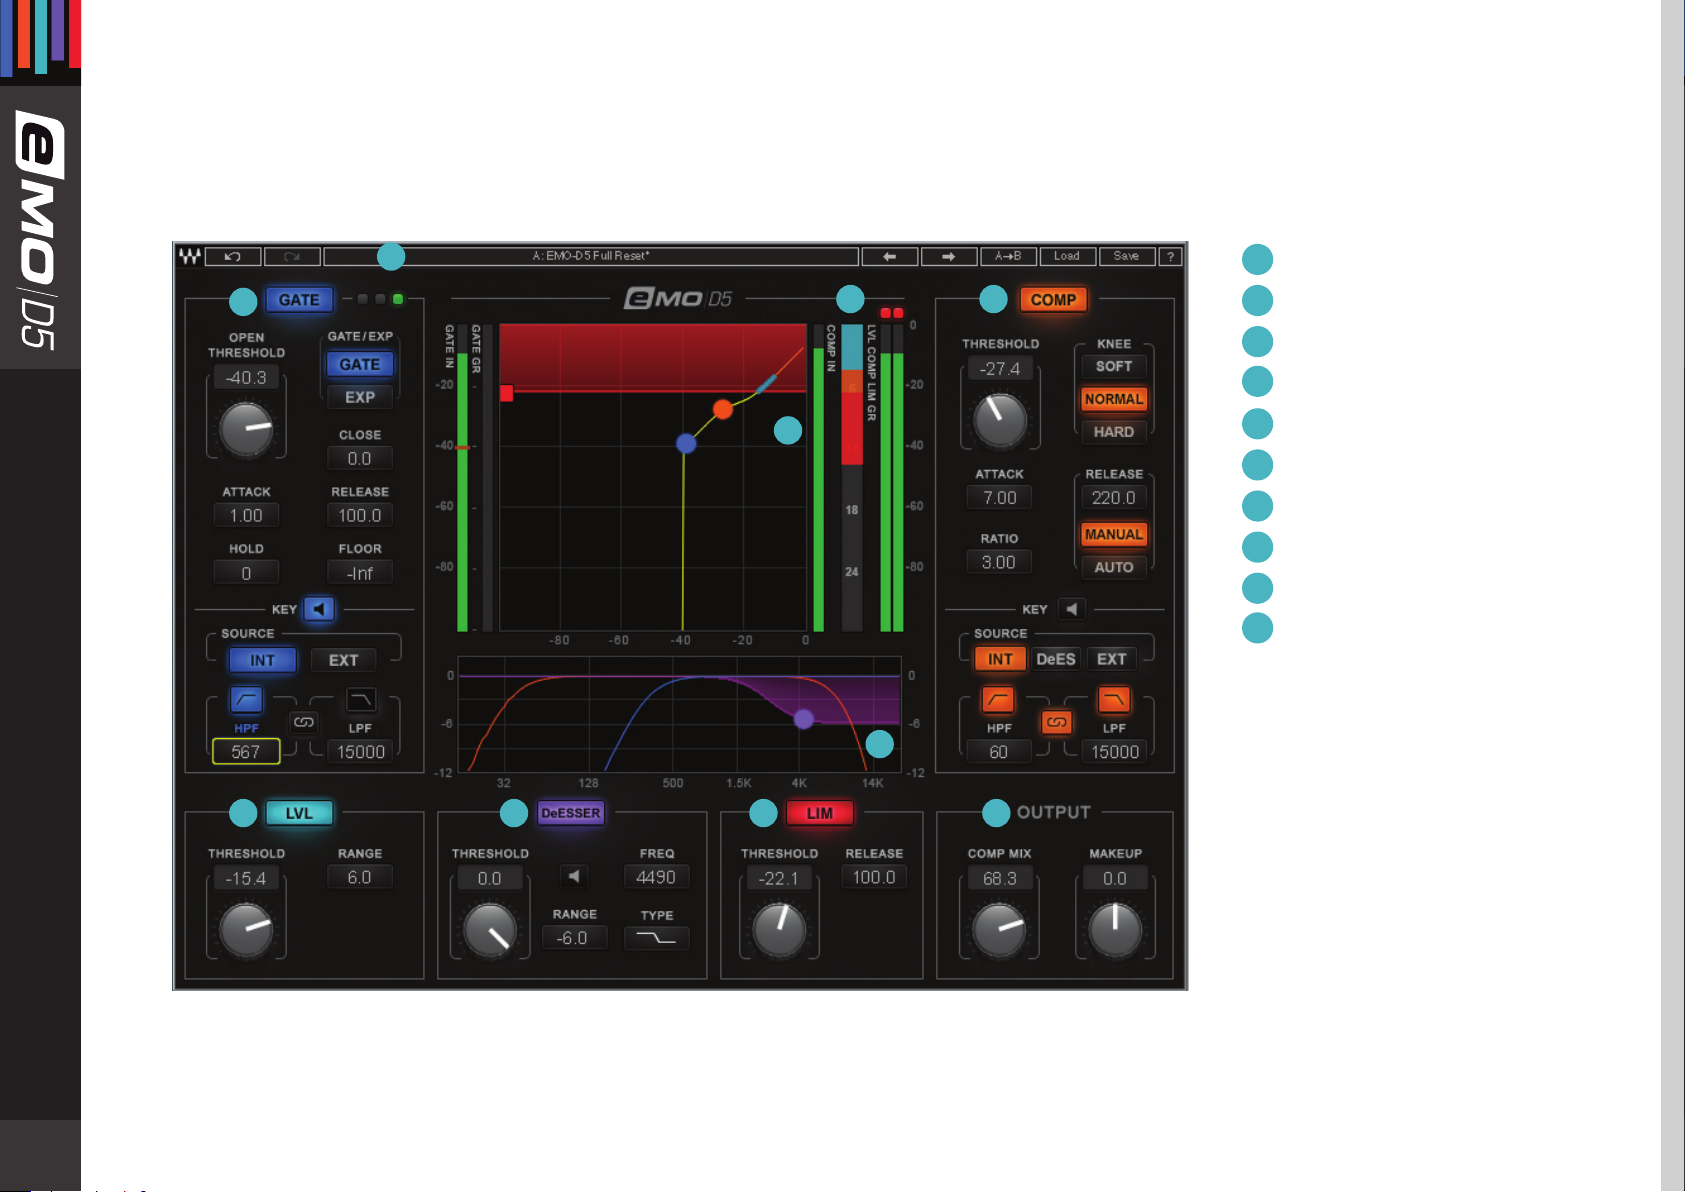The width and height of the screenshot is (1685, 1192).
Task: Set compressor key source to DeES
Action: (1056, 659)
